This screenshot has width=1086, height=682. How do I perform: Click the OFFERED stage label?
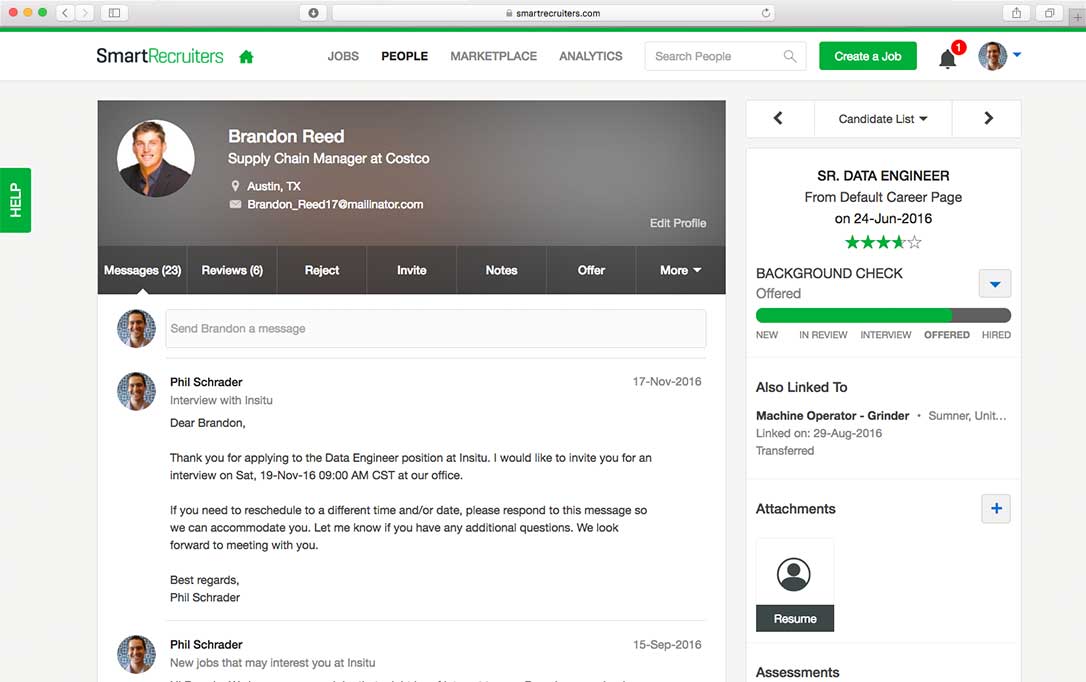946,334
